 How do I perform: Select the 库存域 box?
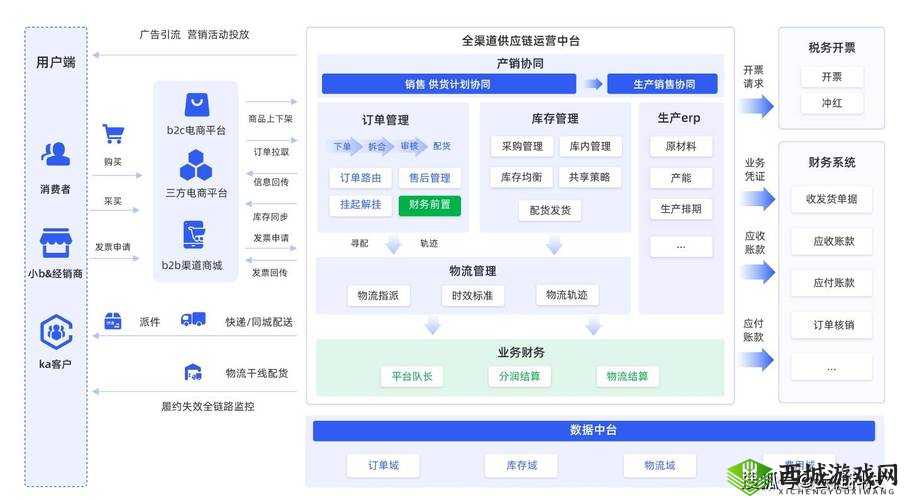(521, 465)
